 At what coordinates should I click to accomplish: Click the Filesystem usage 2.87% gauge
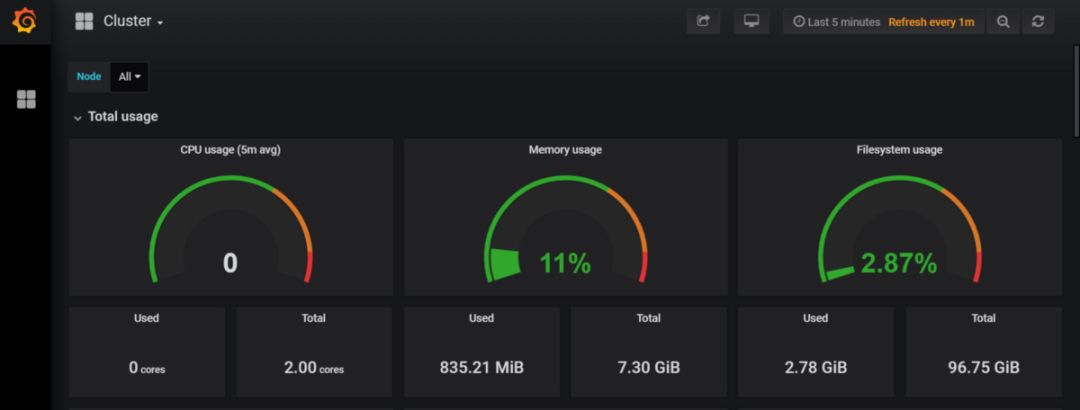pyautogui.click(x=898, y=240)
